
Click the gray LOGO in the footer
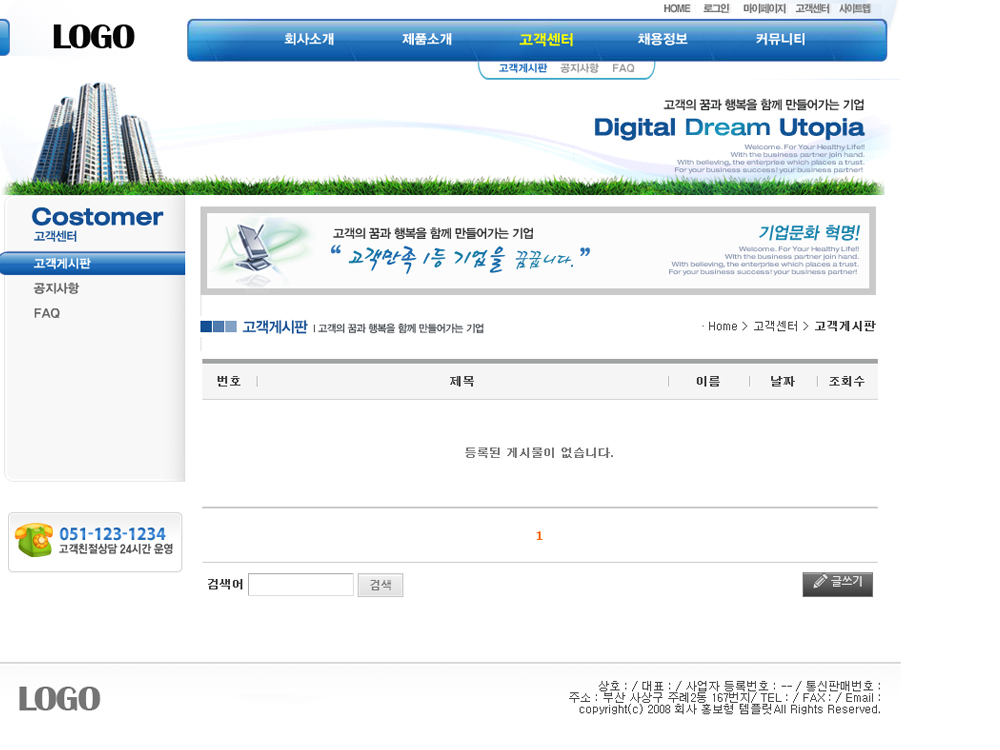(x=59, y=698)
